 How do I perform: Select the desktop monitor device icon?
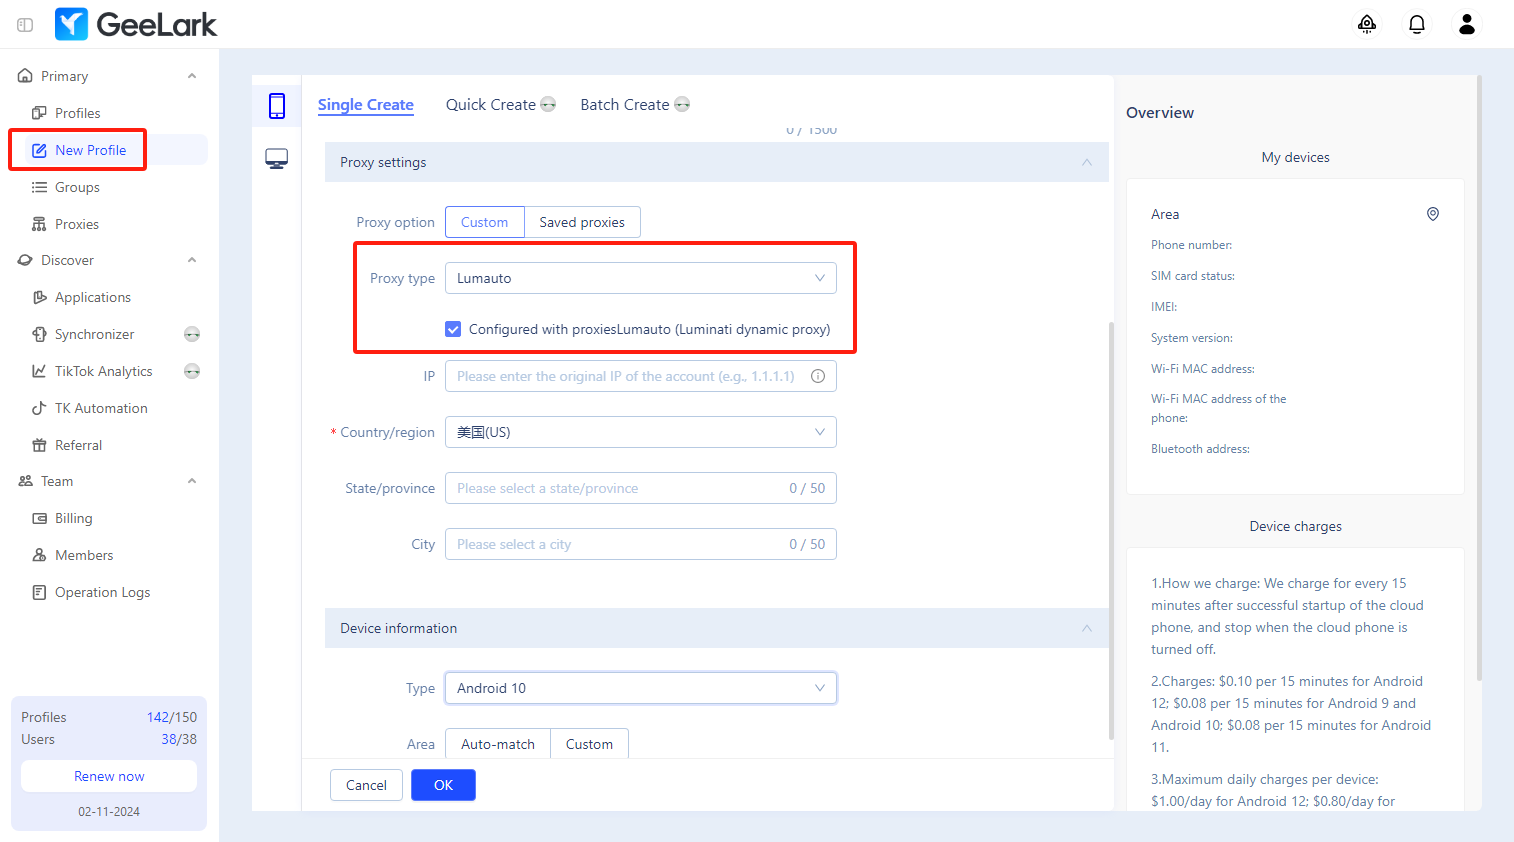click(277, 159)
